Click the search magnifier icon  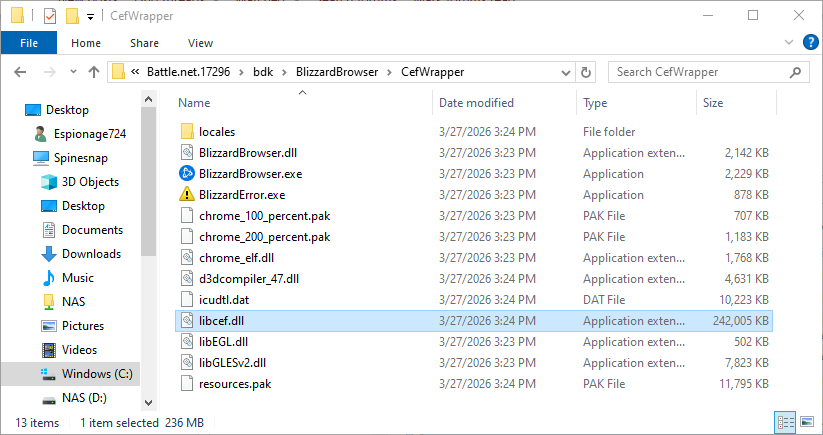coord(796,72)
